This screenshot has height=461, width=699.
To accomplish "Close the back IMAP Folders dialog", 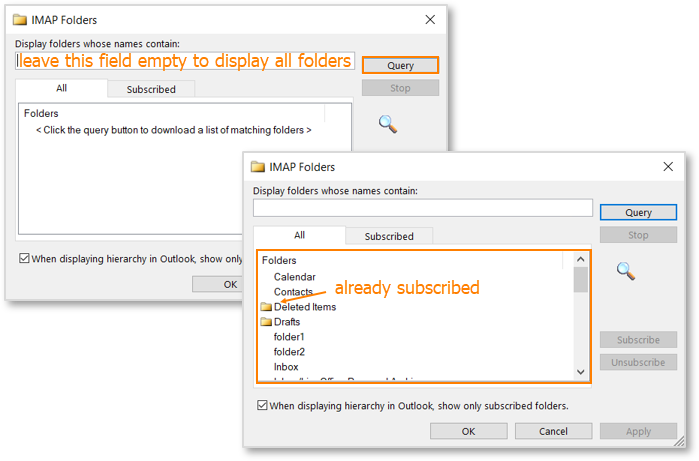I will click(x=430, y=19).
